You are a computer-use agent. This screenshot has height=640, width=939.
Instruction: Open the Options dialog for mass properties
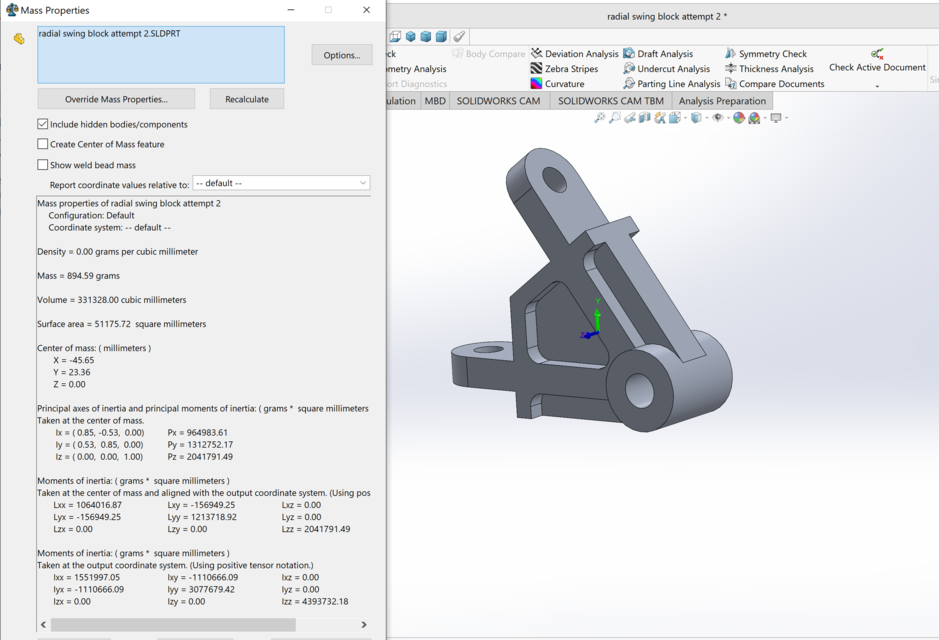[341, 54]
